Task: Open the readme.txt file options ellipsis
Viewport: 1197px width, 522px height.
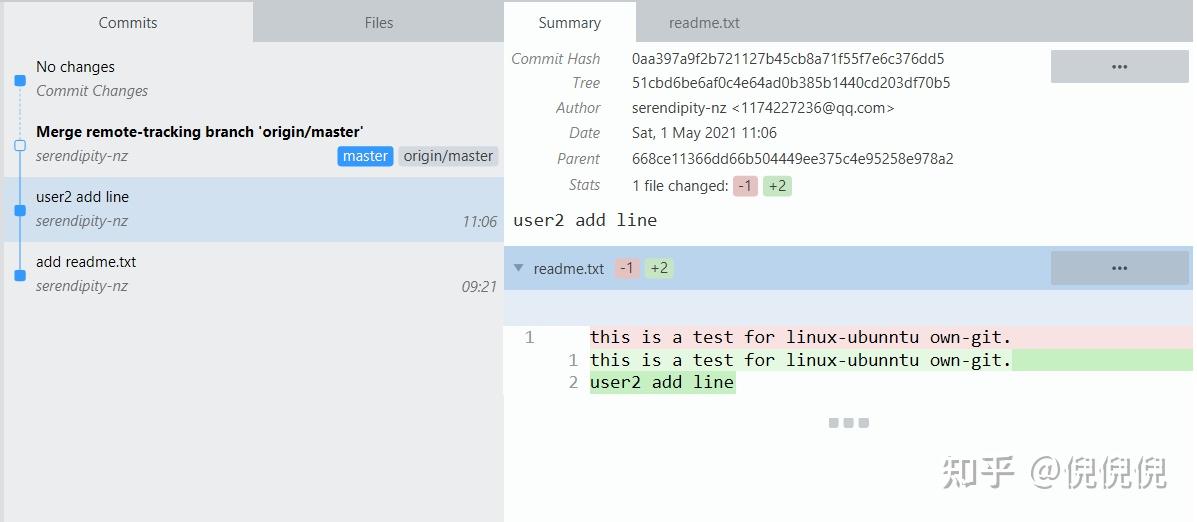Action: [x=1119, y=268]
